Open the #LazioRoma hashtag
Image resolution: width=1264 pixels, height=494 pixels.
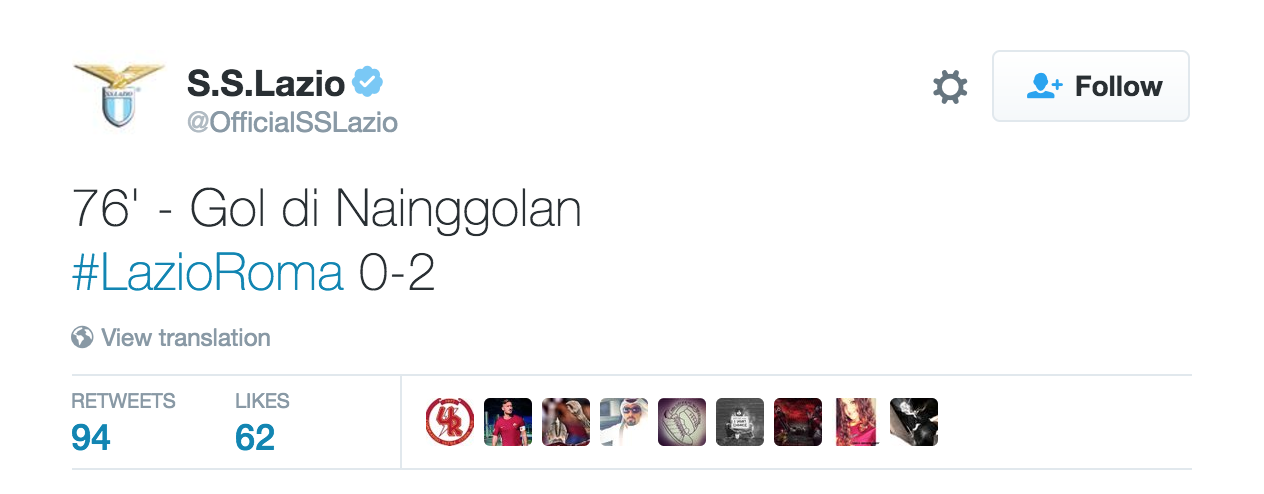[x=208, y=272]
